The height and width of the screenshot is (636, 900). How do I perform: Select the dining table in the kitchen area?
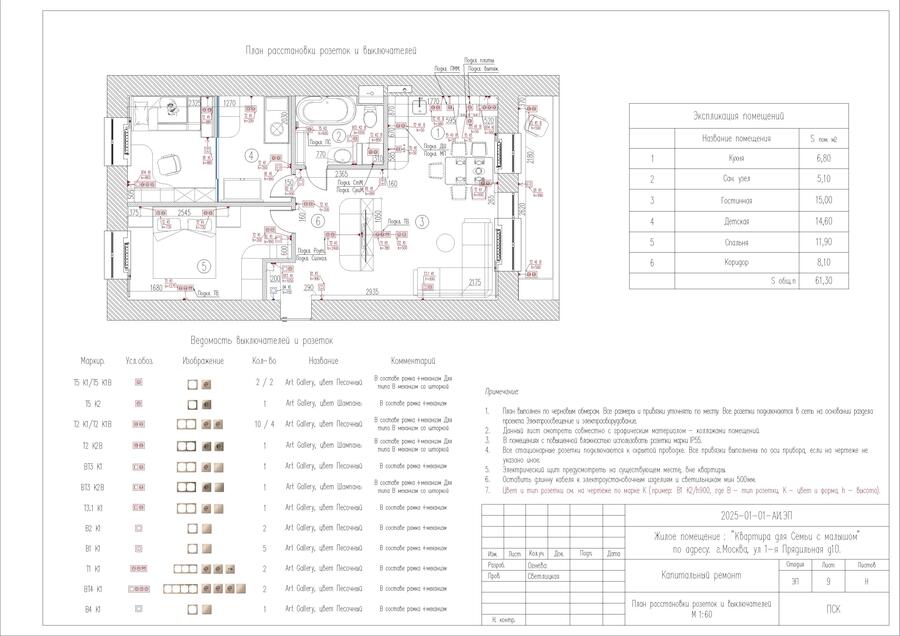point(468,170)
